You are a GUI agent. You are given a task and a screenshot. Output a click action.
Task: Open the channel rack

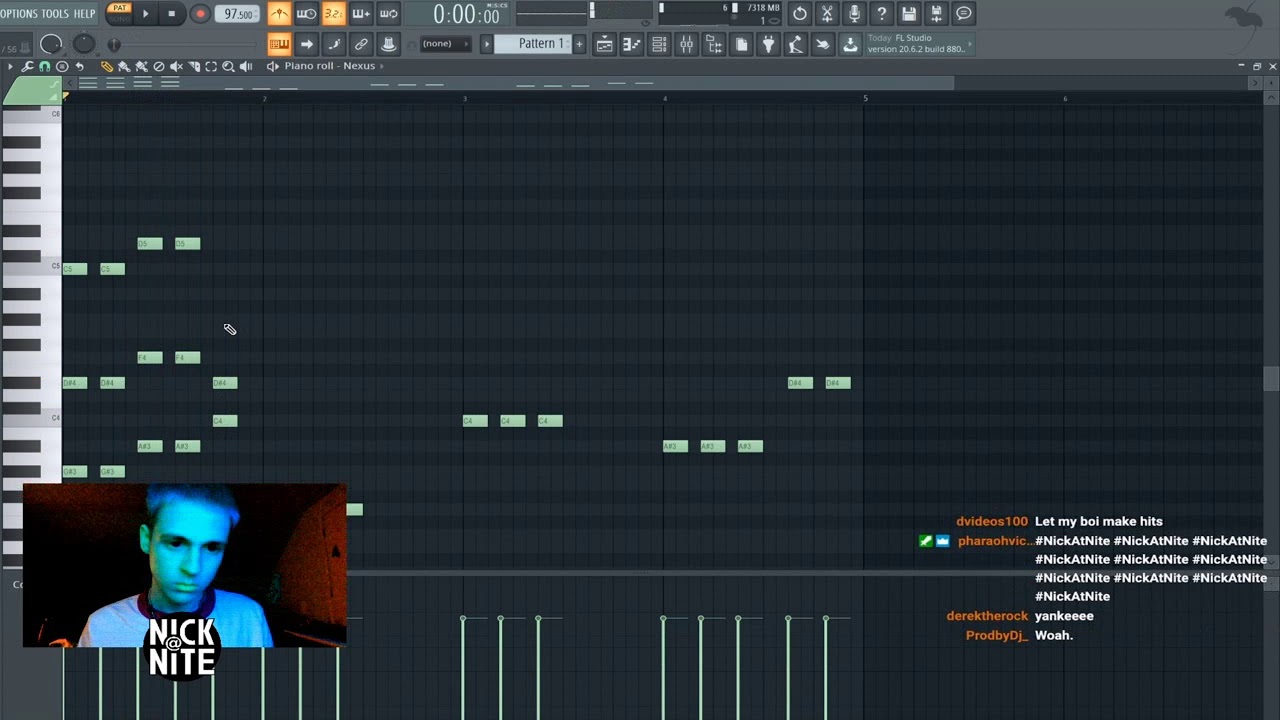click(659, 44)
